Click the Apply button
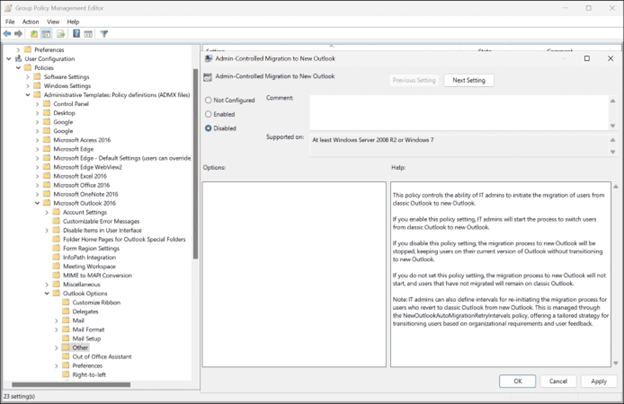Image resolution: width=624 pixels, height=404 pixels. pyautogui.click(x=599, y=381)
